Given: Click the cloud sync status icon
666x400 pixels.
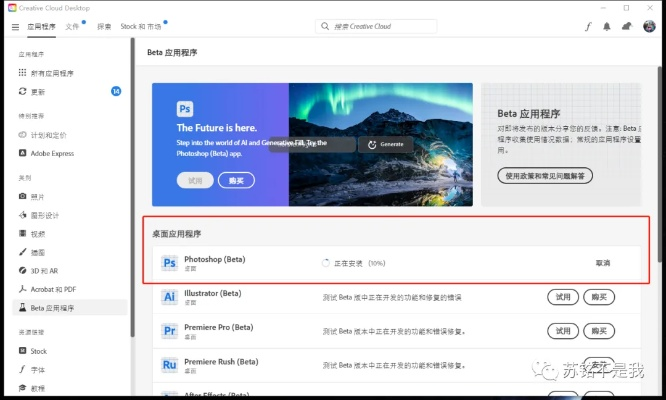Looking at the screenshot, I should [627, 26].
